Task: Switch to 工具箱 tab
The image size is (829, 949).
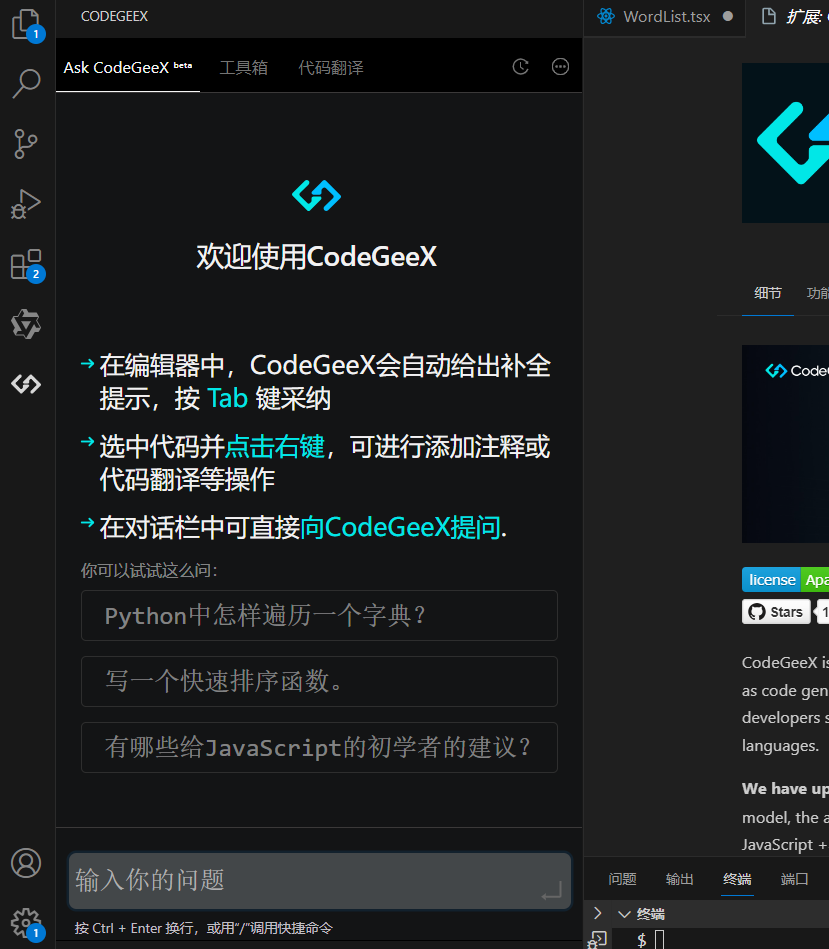Action: click(244, 67)
